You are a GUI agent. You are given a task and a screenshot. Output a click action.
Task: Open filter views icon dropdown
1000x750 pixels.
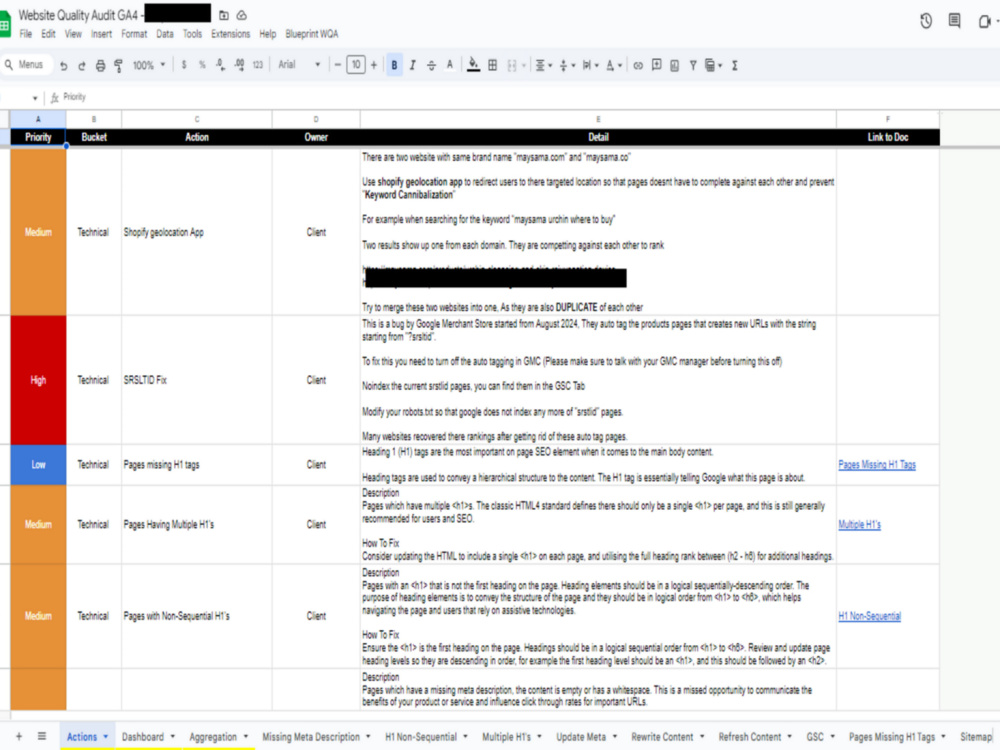pos(713,65)
